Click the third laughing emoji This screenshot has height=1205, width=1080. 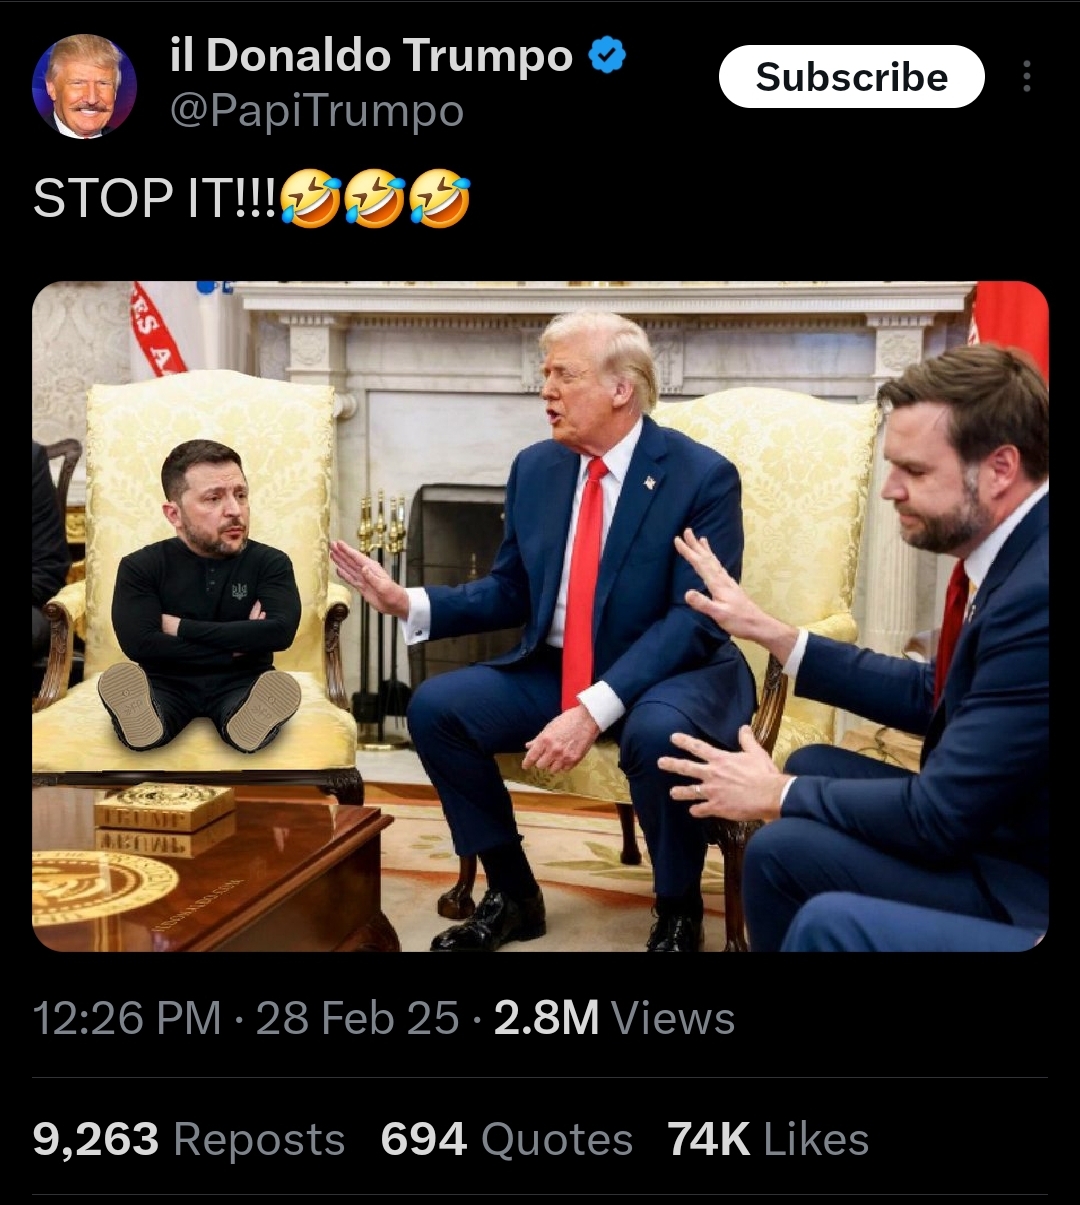[438, 197]
